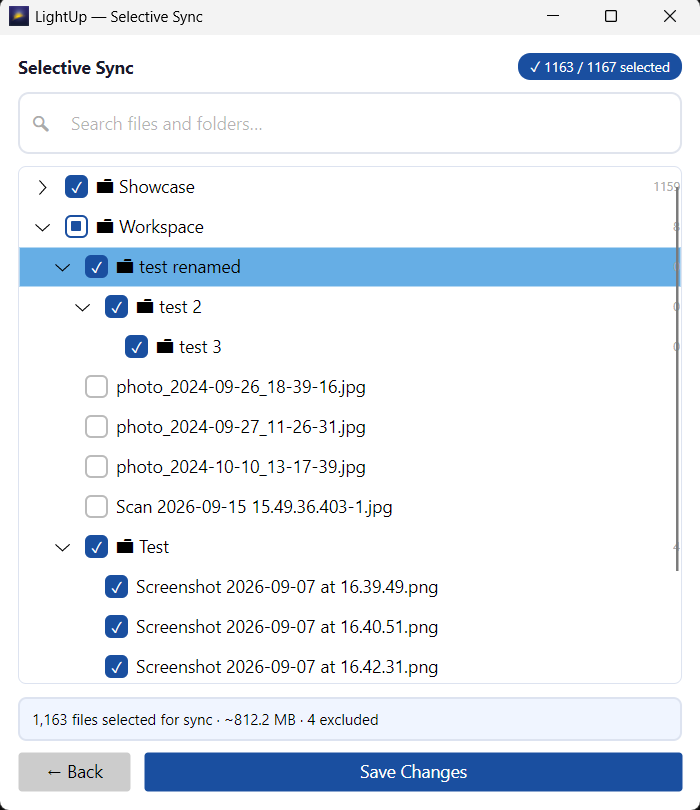
Task: Select the test renamed row label
Action: (190, 267)
